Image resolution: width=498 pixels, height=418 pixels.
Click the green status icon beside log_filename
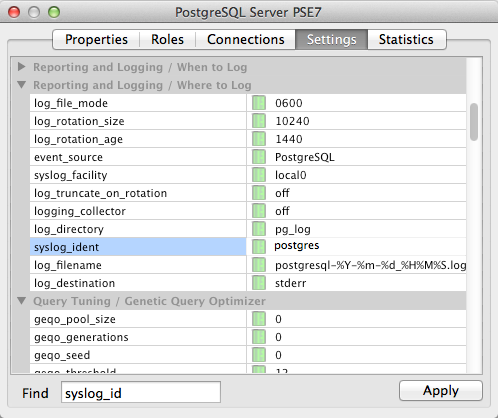click(259, 265)
